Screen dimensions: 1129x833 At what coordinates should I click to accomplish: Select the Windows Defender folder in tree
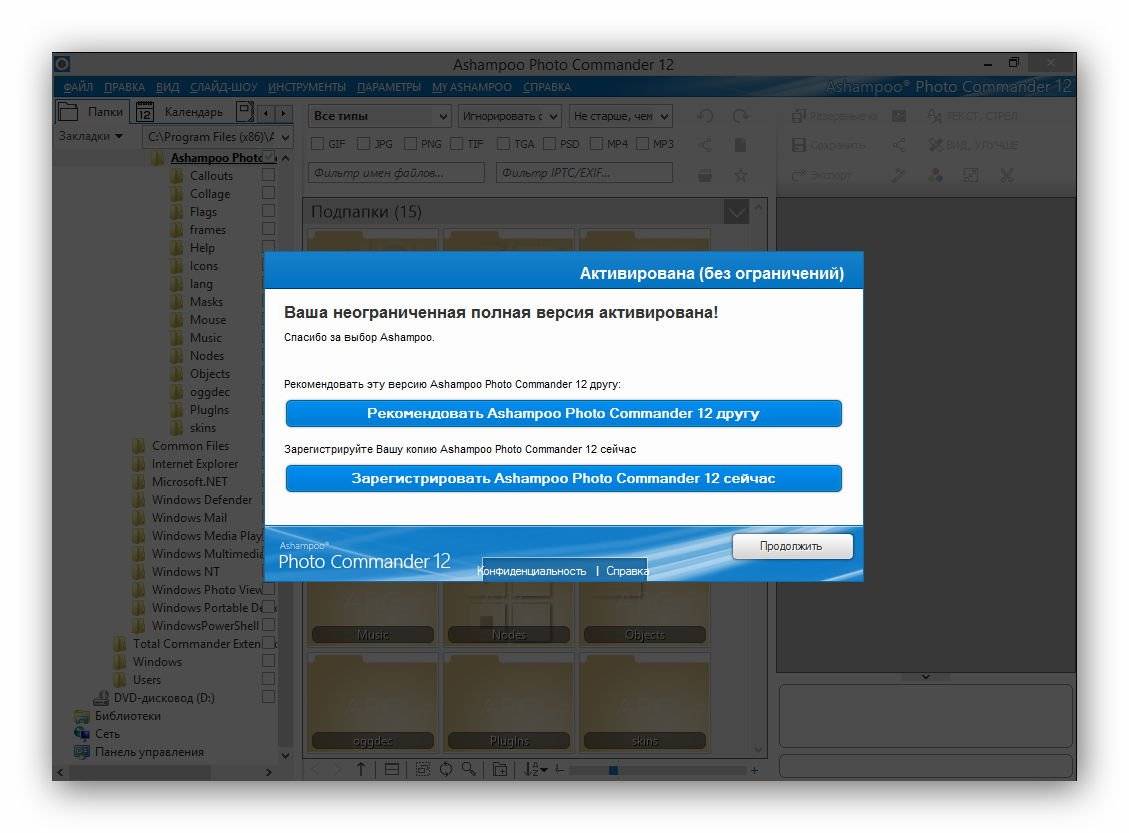202,500
